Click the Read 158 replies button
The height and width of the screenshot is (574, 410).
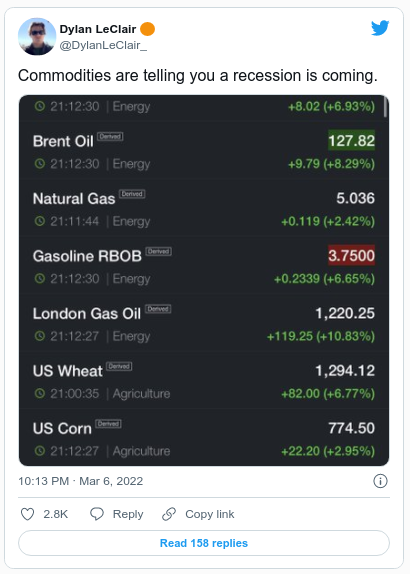(x=204, y=543)
